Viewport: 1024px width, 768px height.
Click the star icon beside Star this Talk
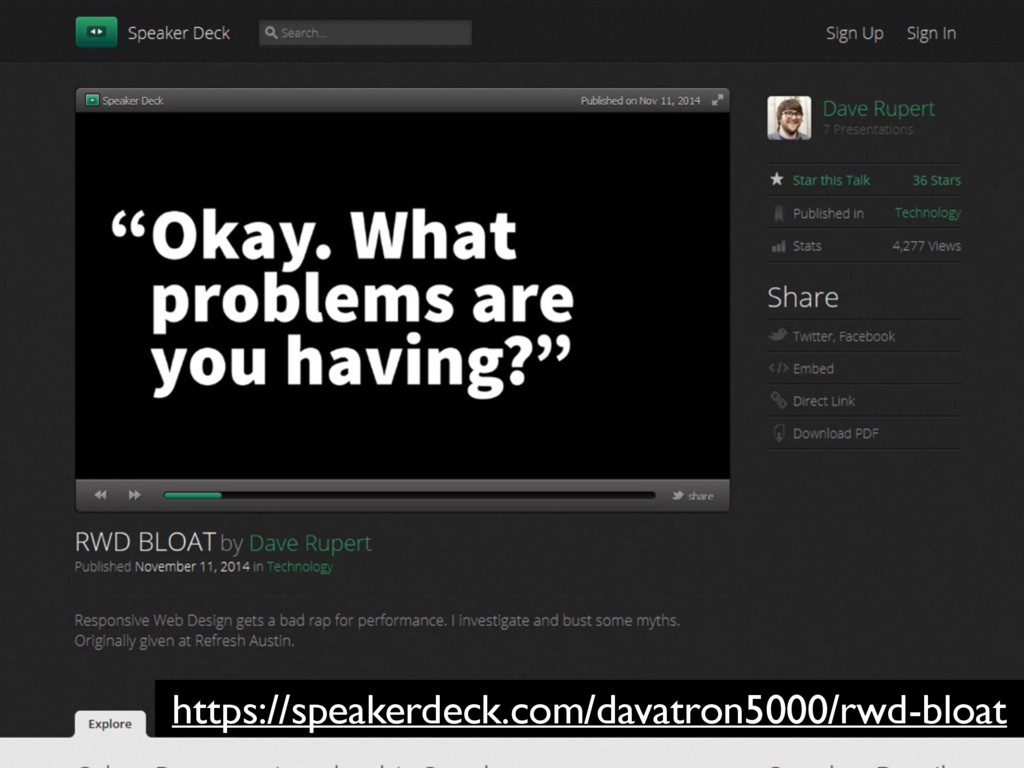coord(776,179)
